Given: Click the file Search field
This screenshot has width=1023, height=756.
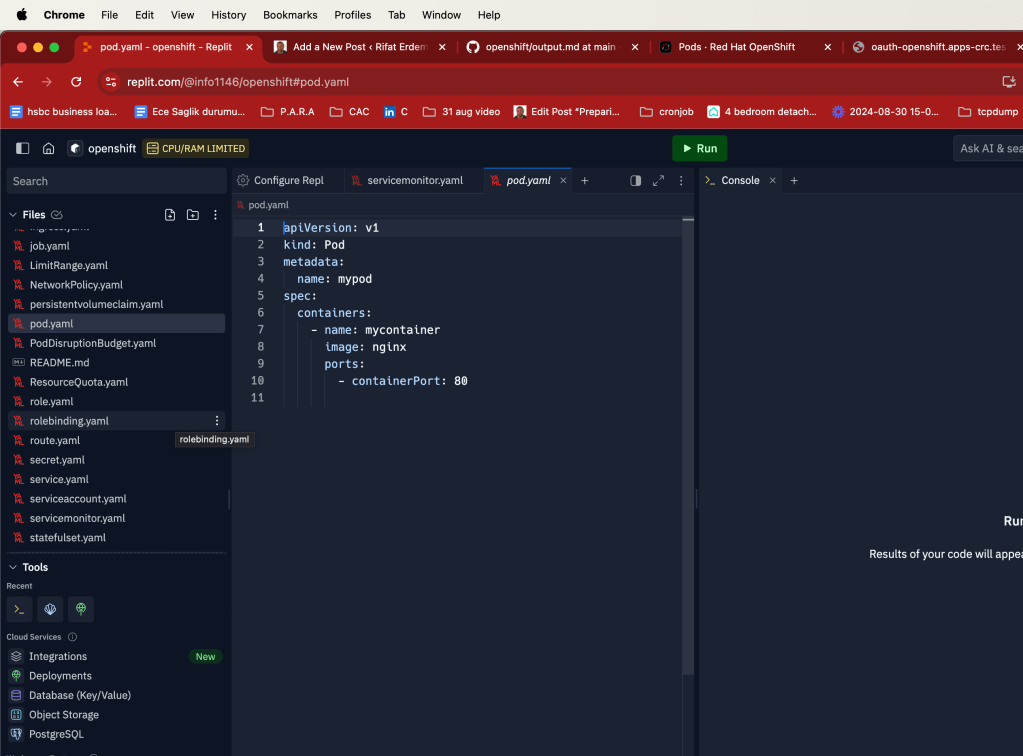Looking at the screenshot, I should coord(116,181).
